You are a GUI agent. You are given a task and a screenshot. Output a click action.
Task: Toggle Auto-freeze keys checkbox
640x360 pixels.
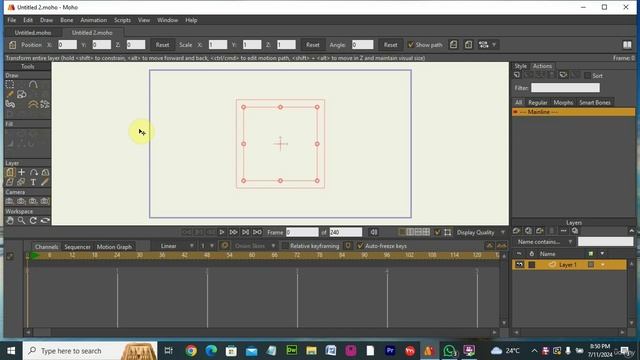click(x=360, y=246)
